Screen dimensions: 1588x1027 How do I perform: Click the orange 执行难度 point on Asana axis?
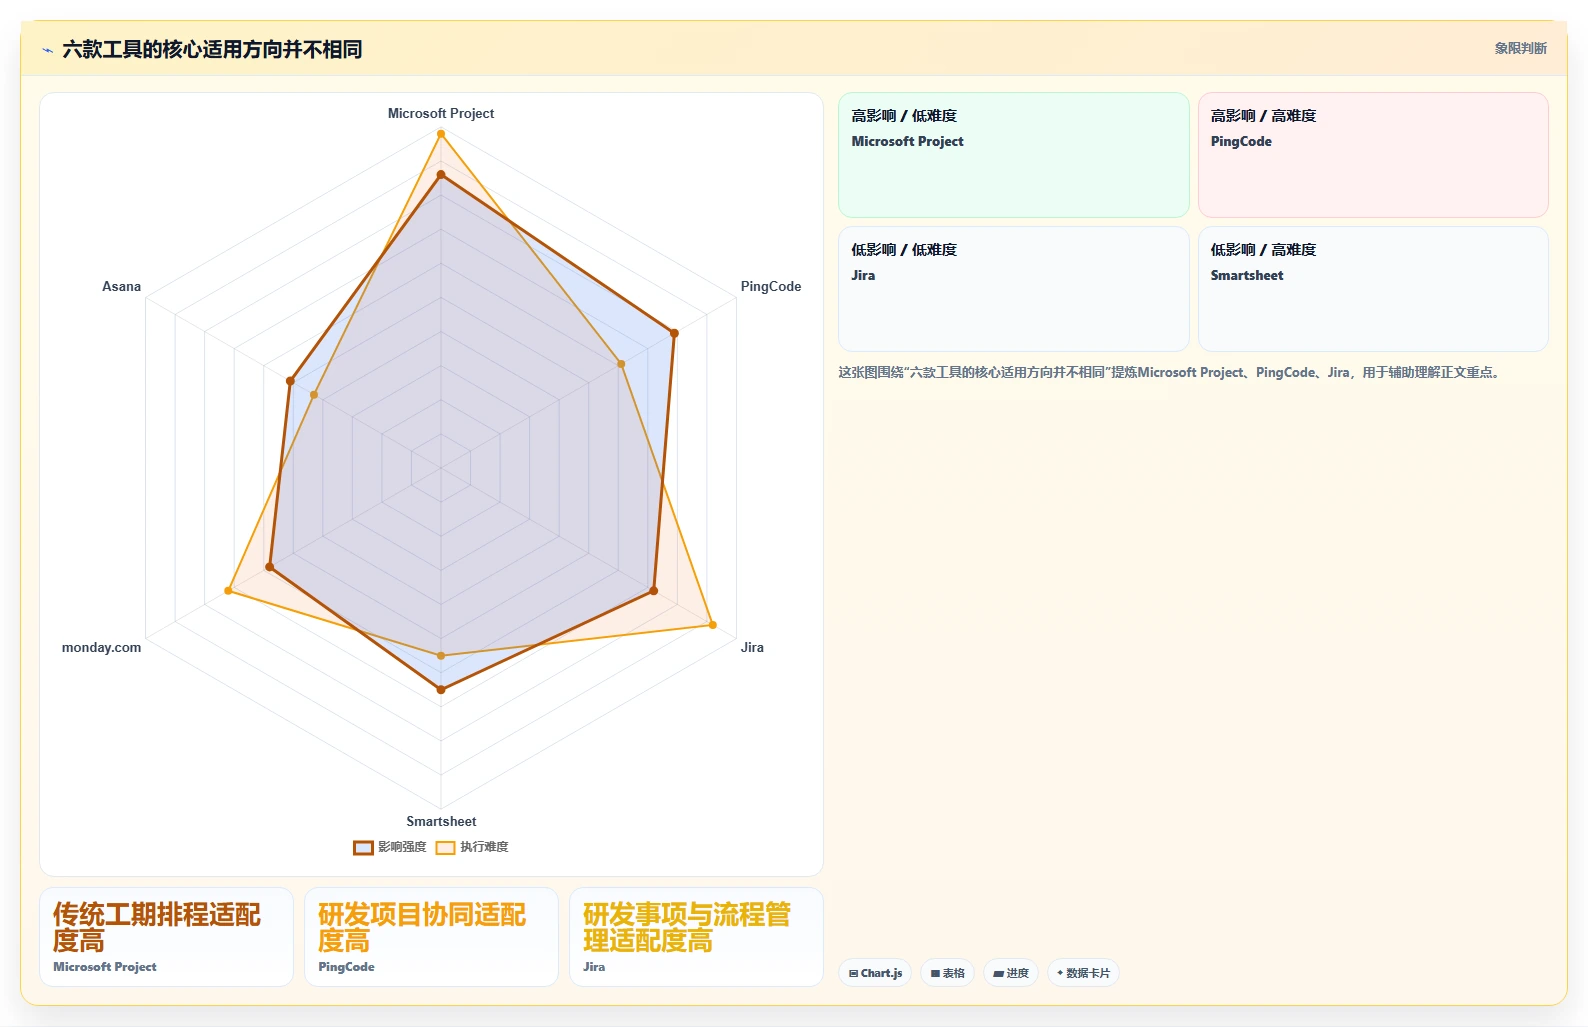pyautogui.click(x=314, y=395)
